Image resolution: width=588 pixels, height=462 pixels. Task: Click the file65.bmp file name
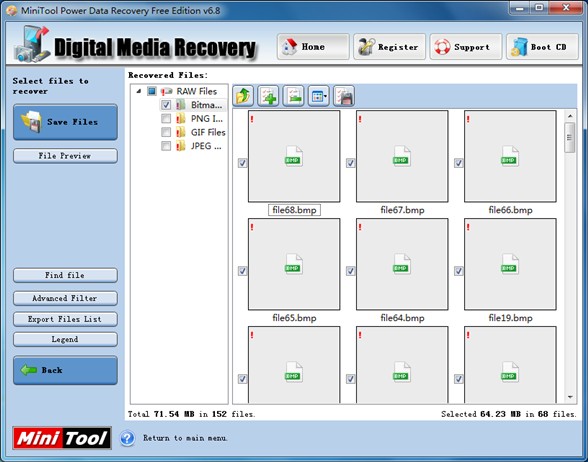(294, 318)
